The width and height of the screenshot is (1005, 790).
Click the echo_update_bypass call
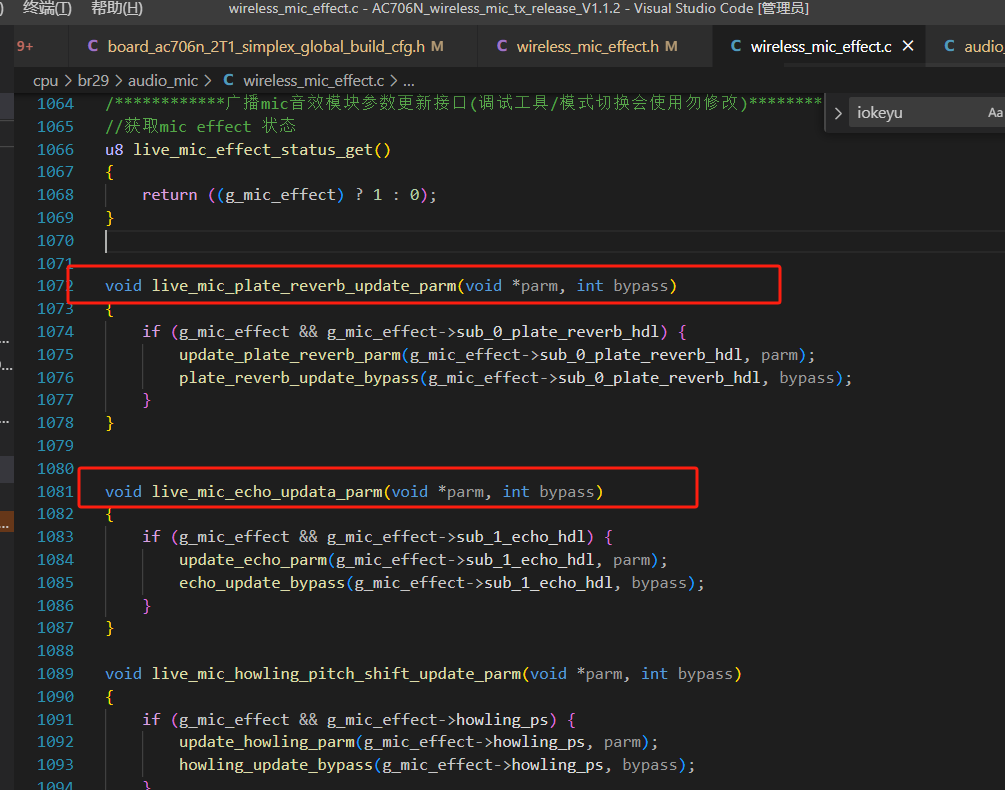point(262,583)
